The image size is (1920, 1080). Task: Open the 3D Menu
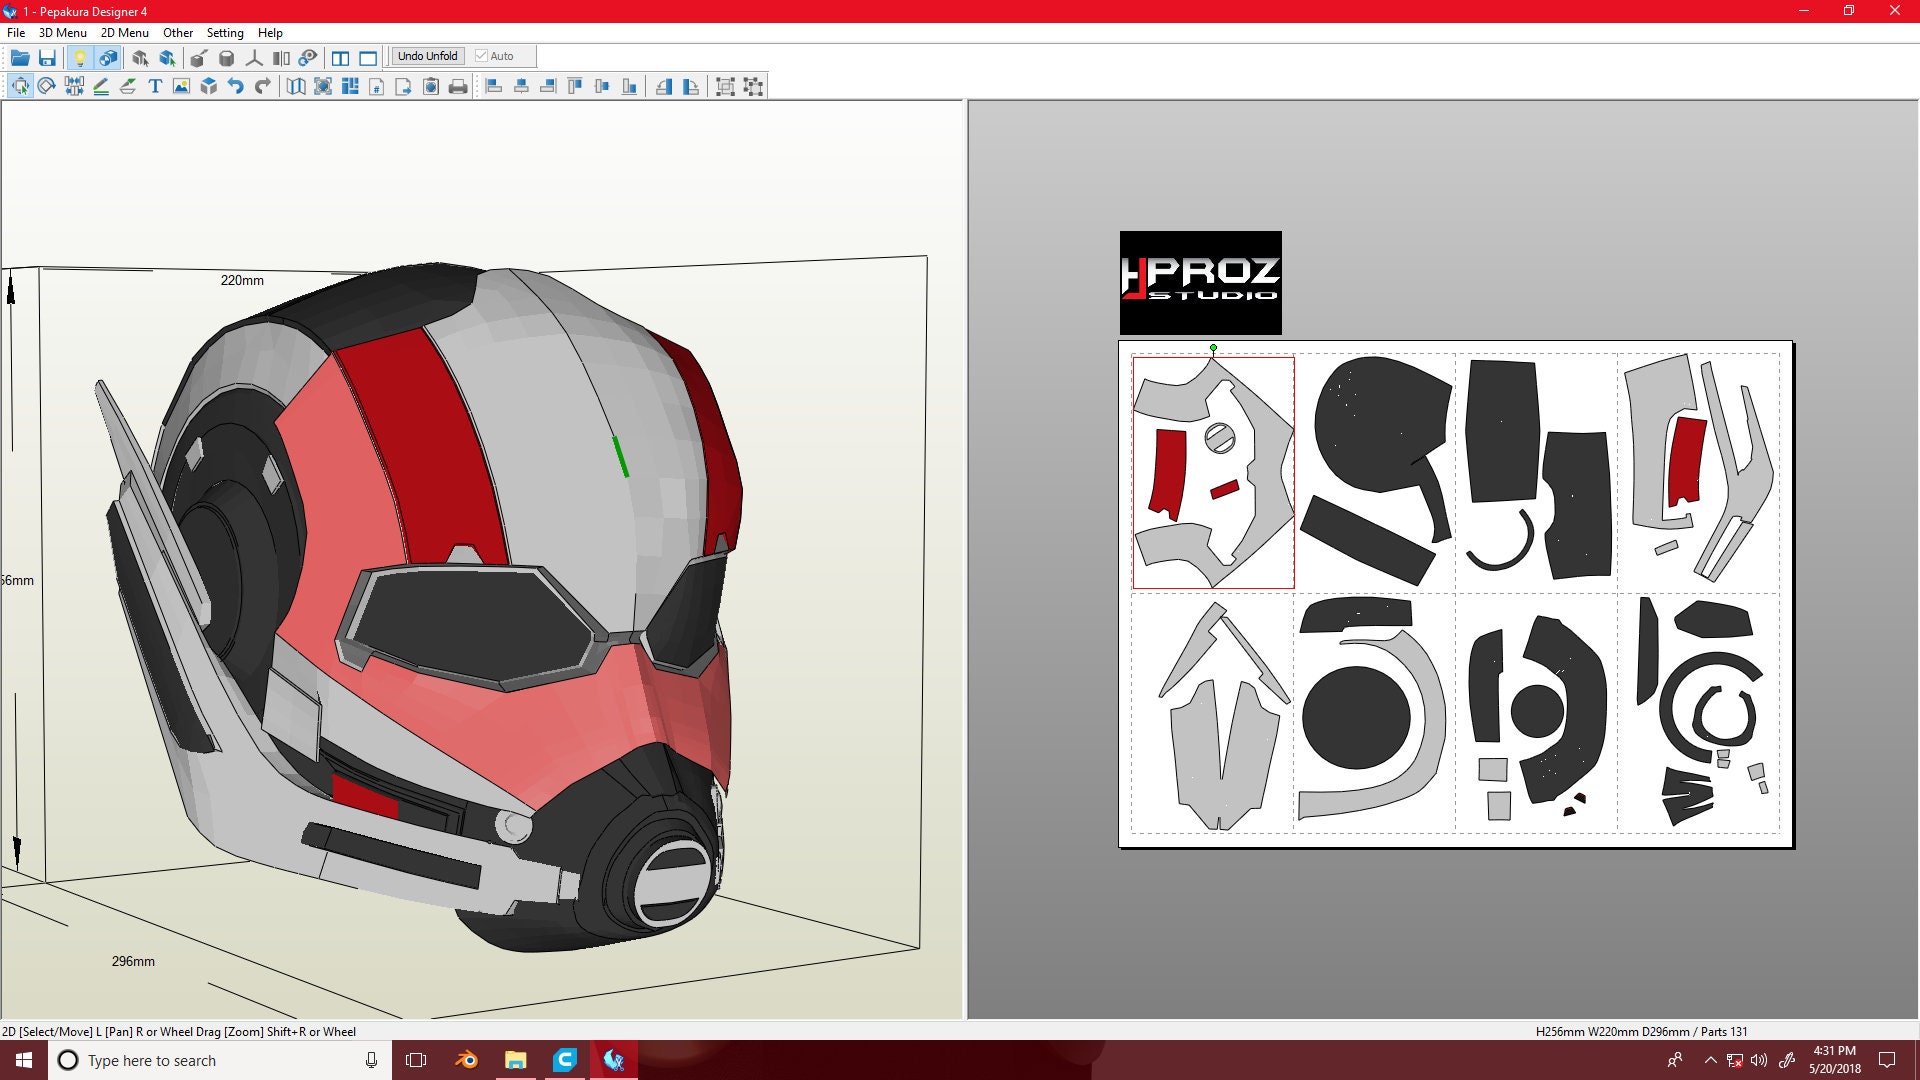62,32
